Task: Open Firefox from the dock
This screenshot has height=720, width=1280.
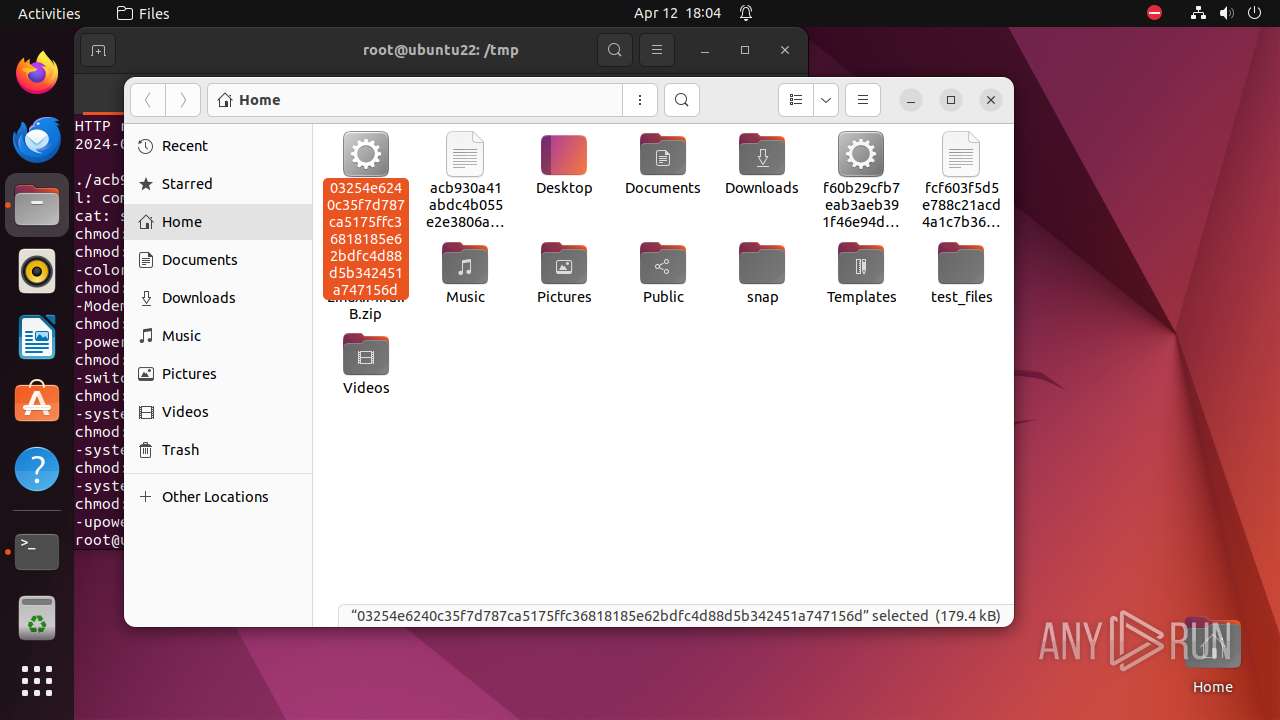Action: pos(37,73)
